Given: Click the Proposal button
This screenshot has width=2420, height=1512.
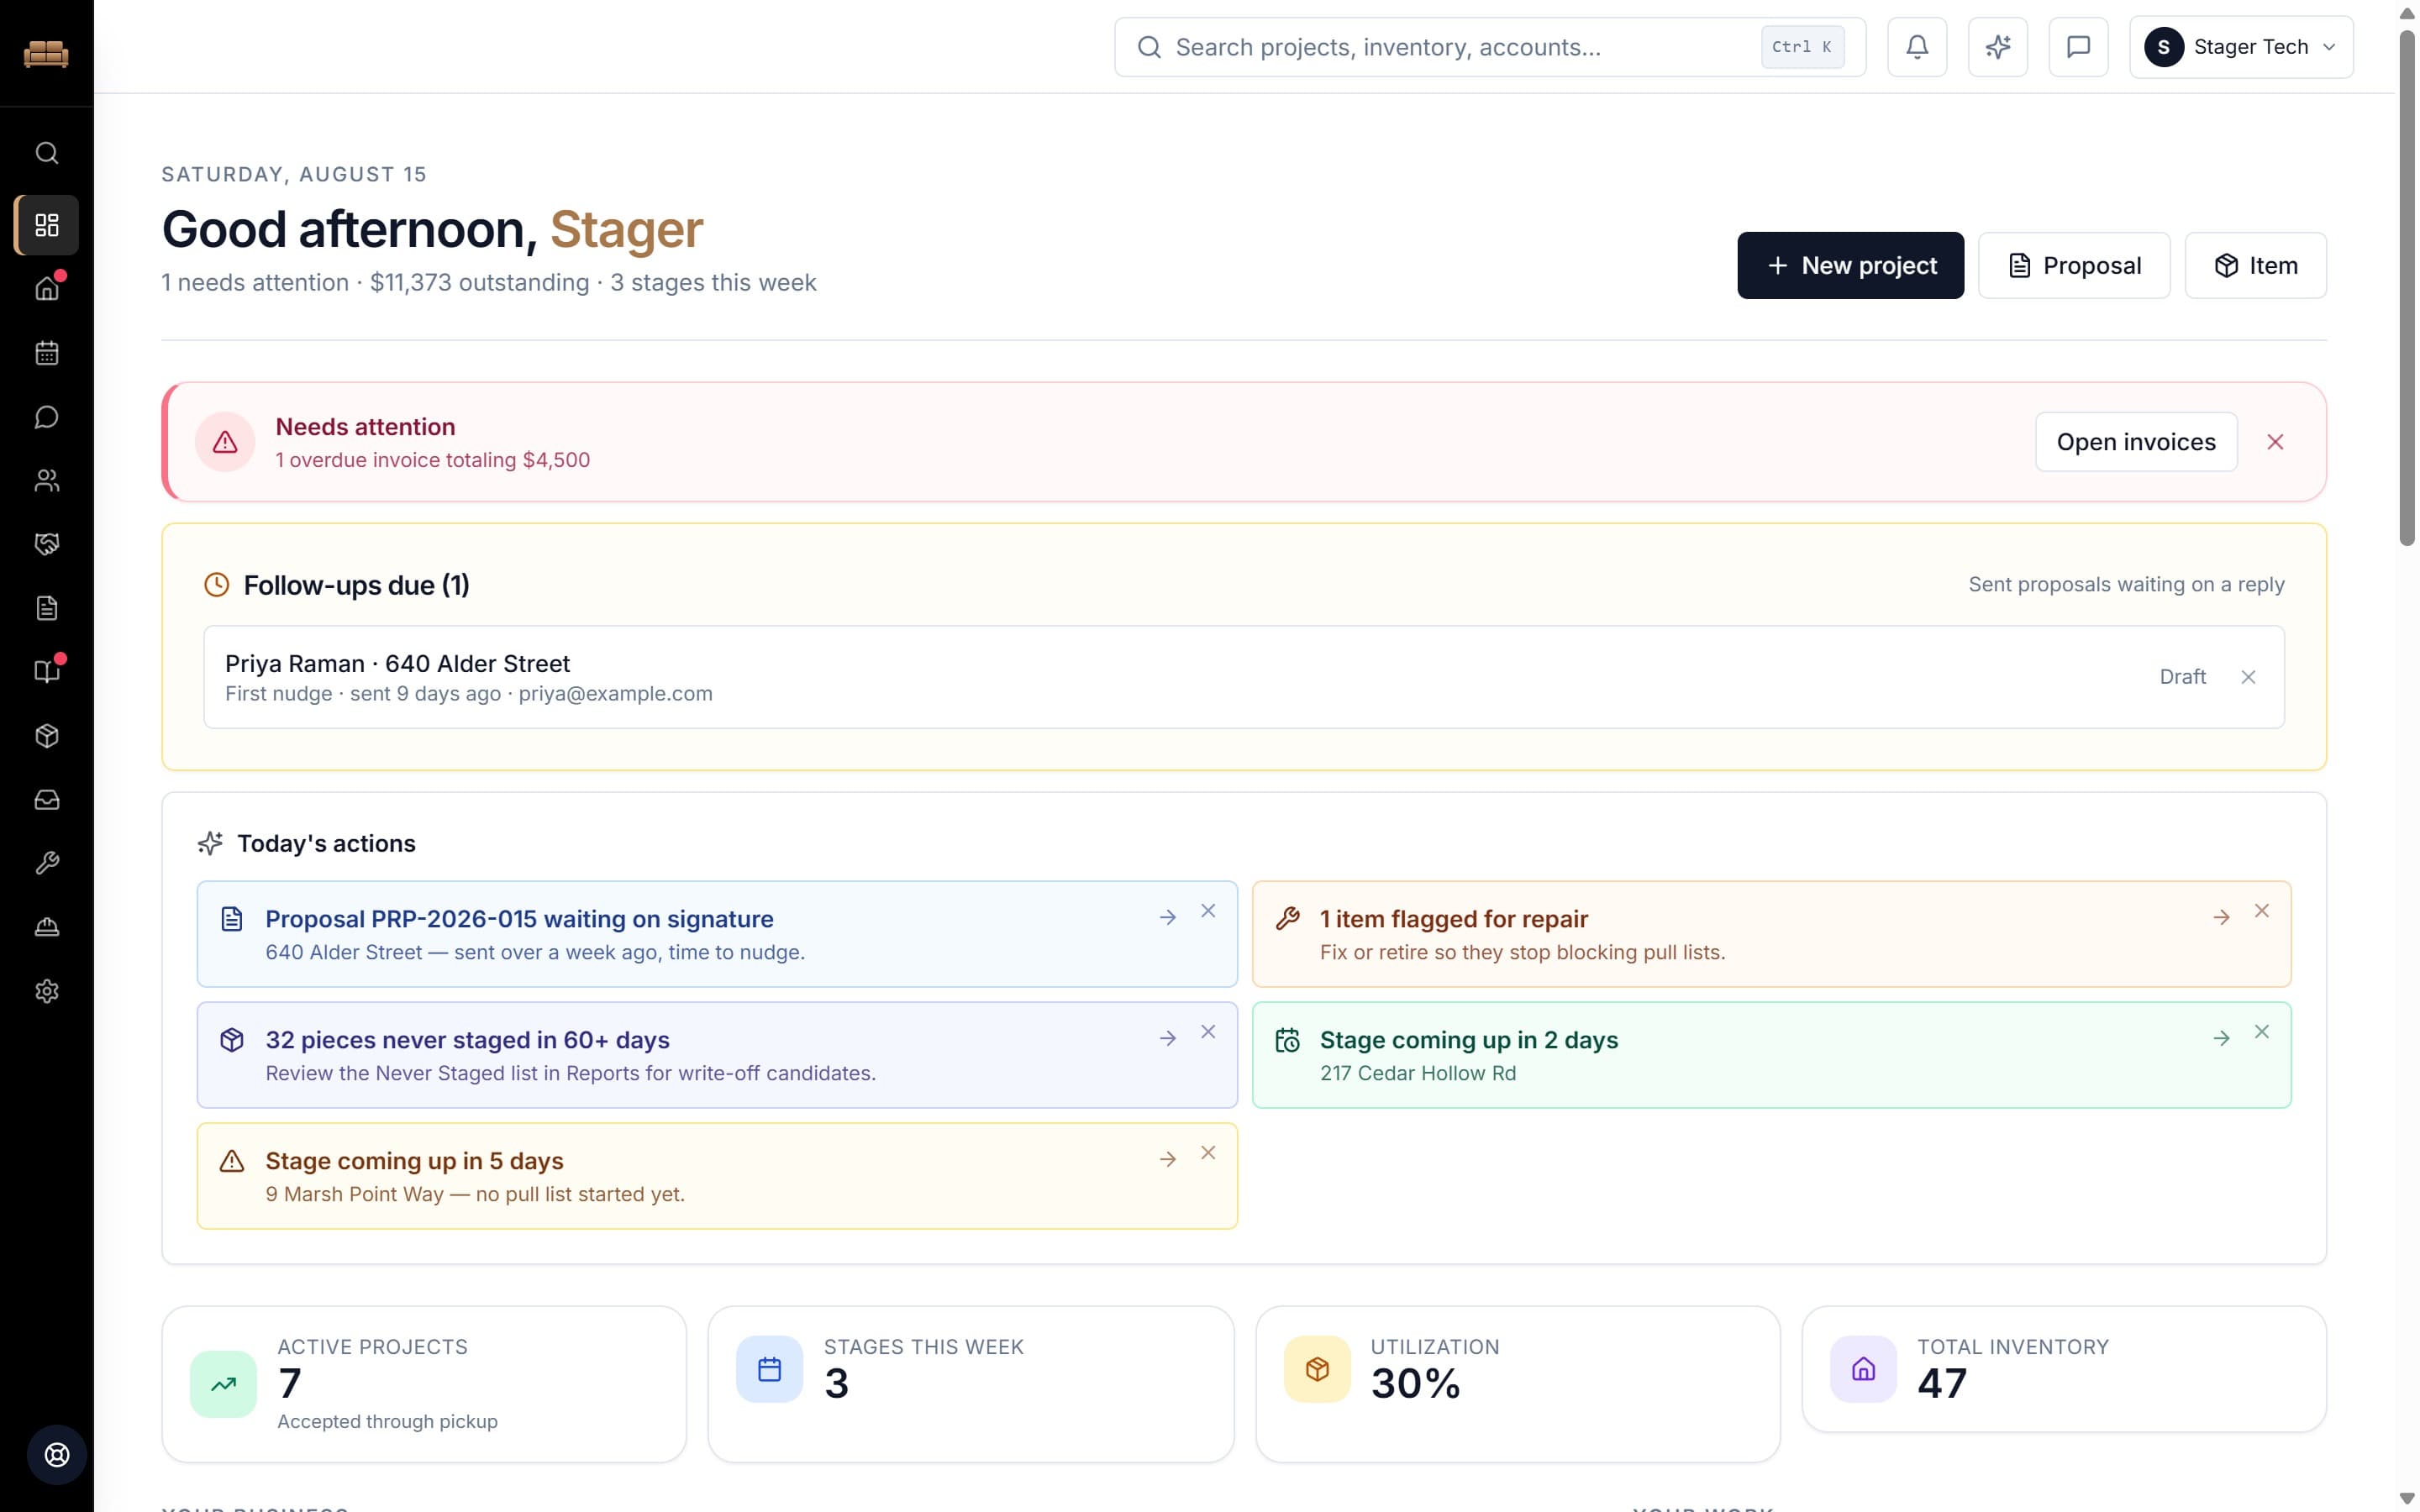Looking at the screenshot, I should coord(2074,266).
